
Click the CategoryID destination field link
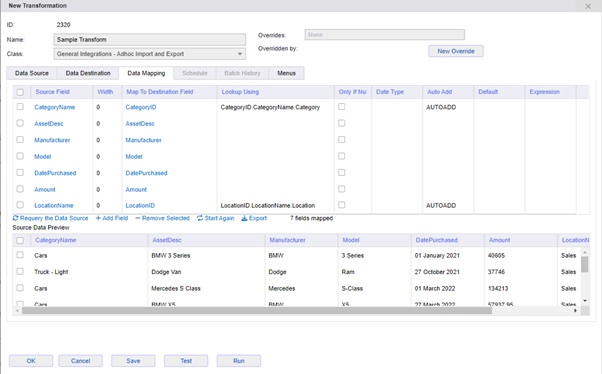pyautogui.click(x=141, y=107)
